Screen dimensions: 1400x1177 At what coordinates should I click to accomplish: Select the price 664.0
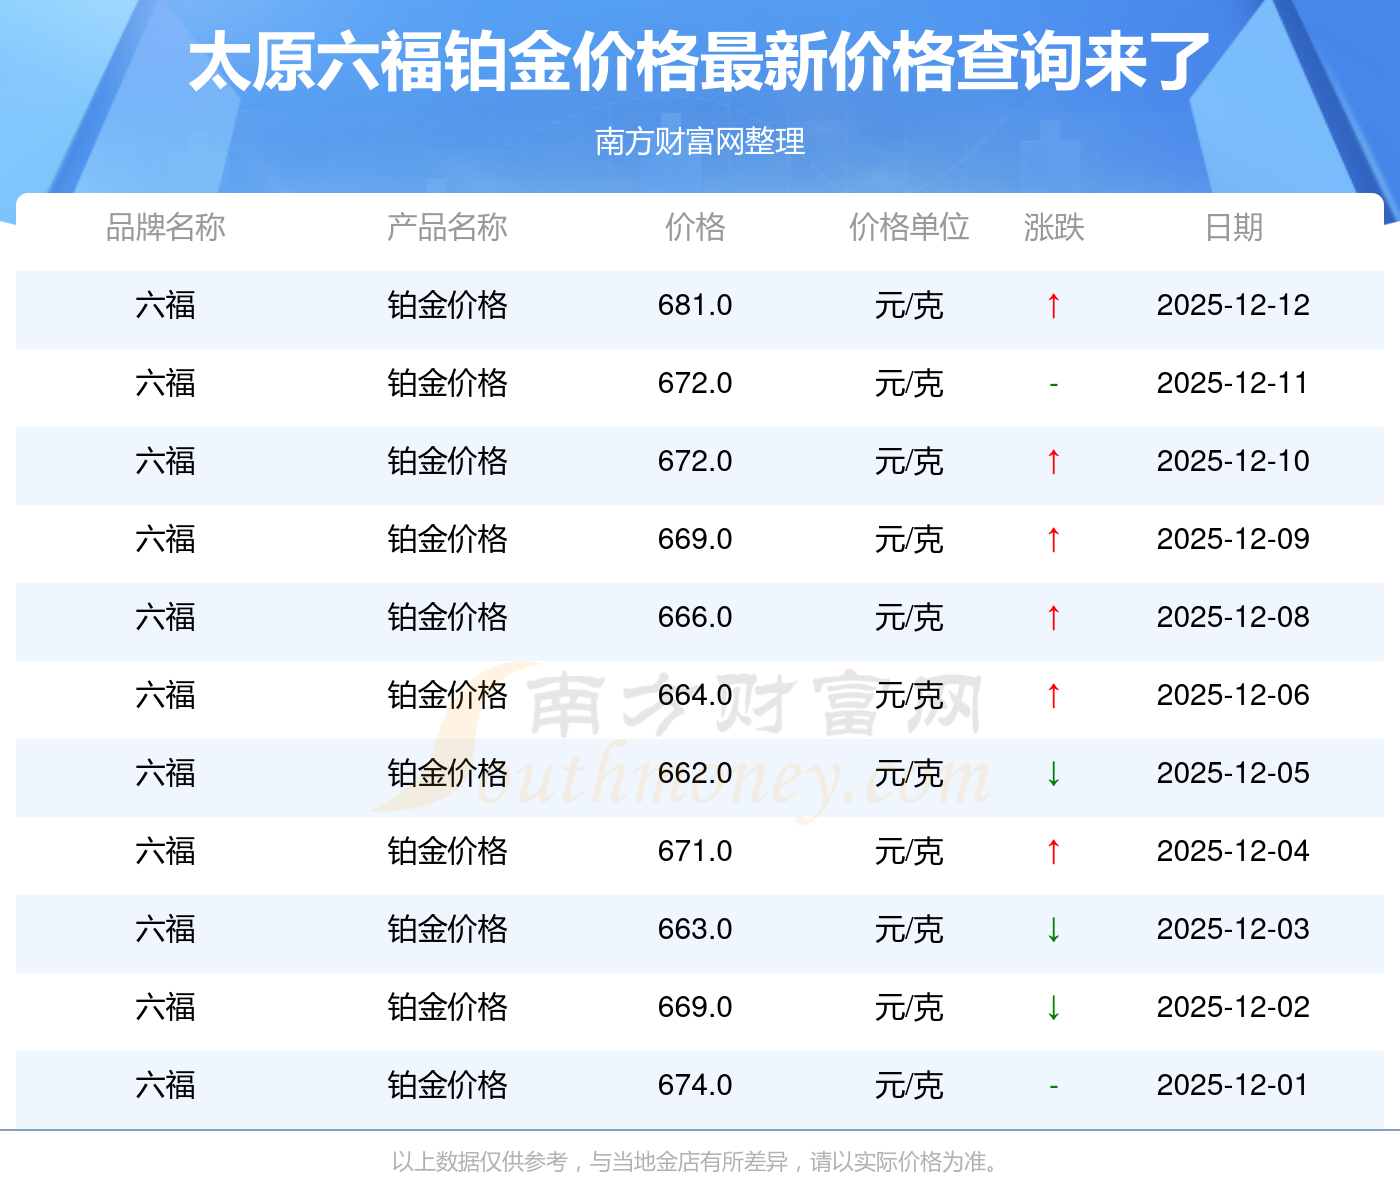point(695,695)
